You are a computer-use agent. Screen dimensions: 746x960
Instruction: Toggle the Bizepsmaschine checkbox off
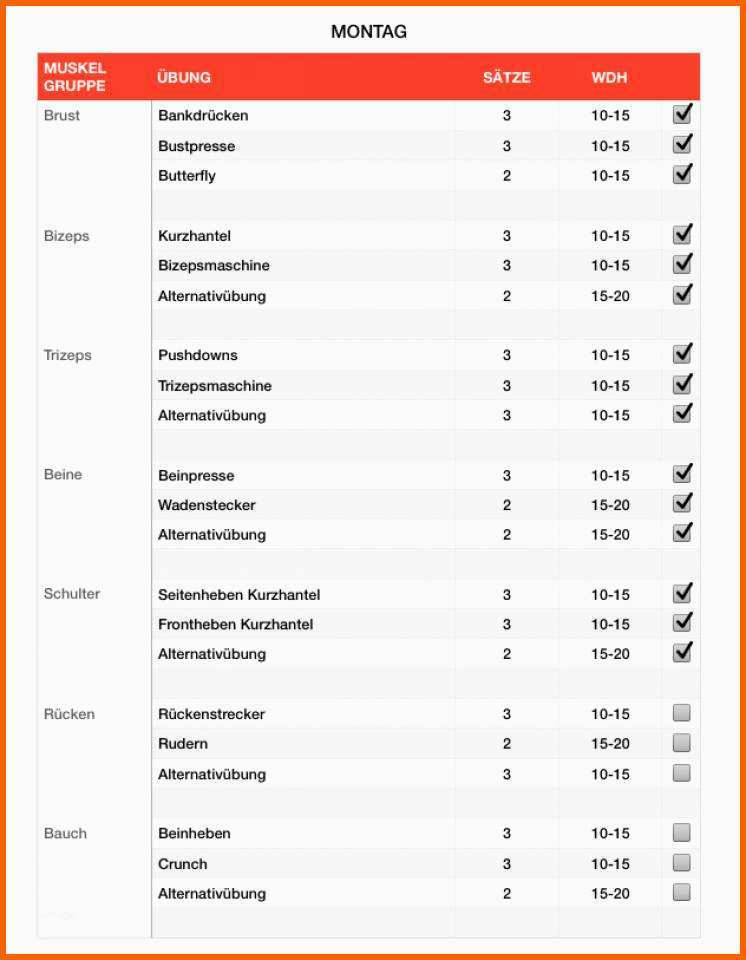point(682,265)
